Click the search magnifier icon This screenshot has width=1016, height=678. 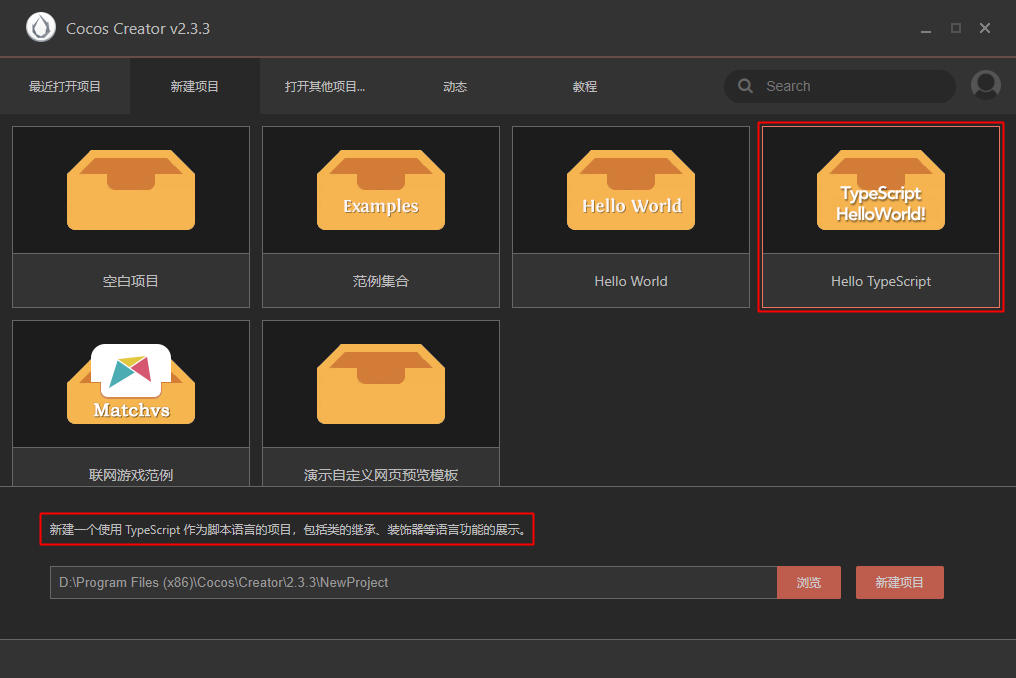(745, 86)
